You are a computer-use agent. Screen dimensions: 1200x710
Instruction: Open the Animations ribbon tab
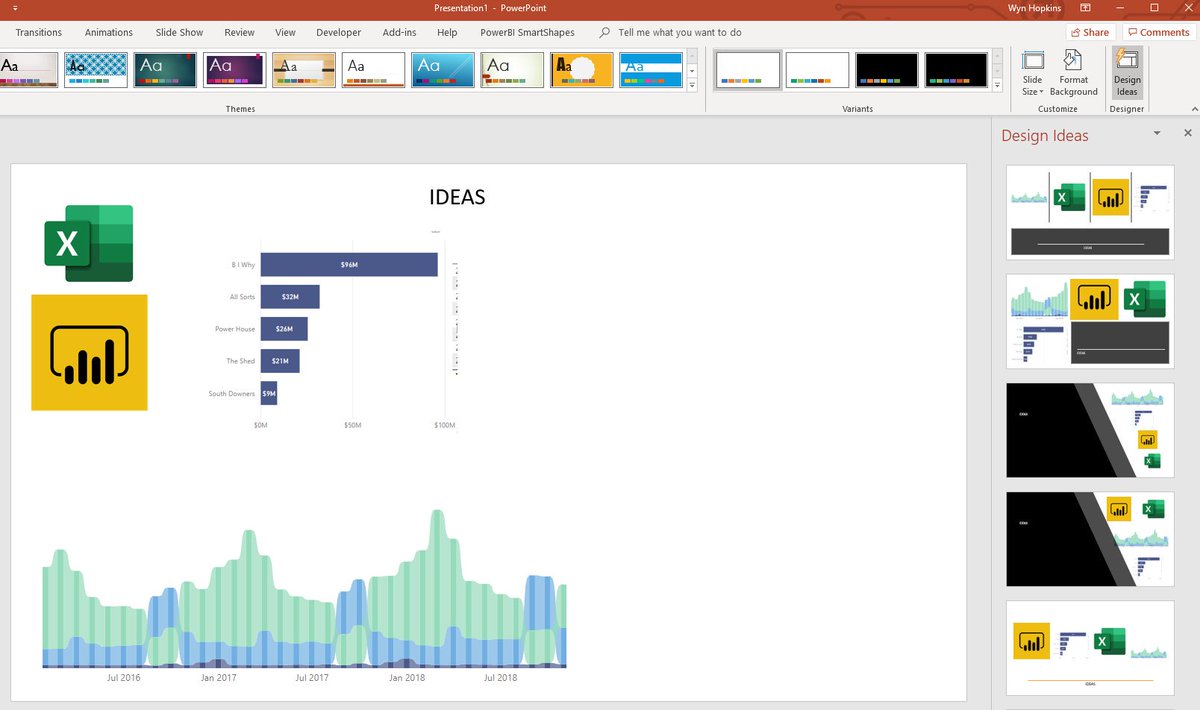point(109,32)
